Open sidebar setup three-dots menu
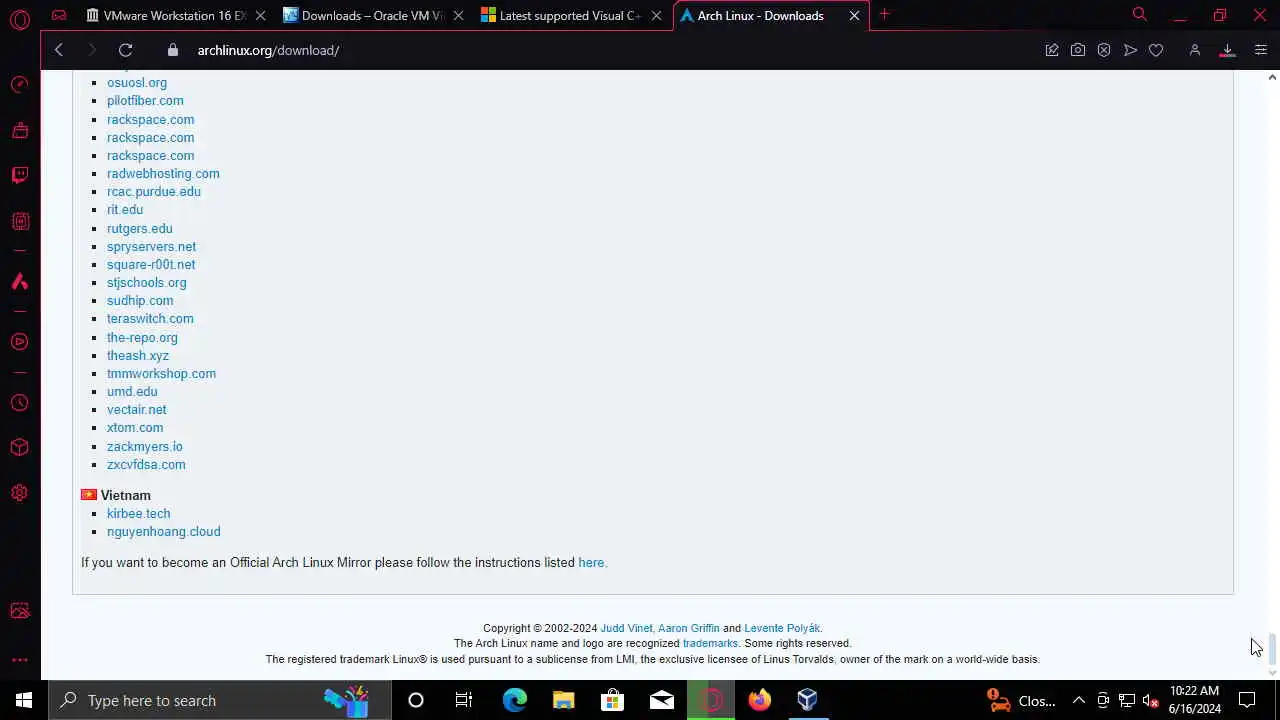This screenshot has height=720, width=1280. 19,660
